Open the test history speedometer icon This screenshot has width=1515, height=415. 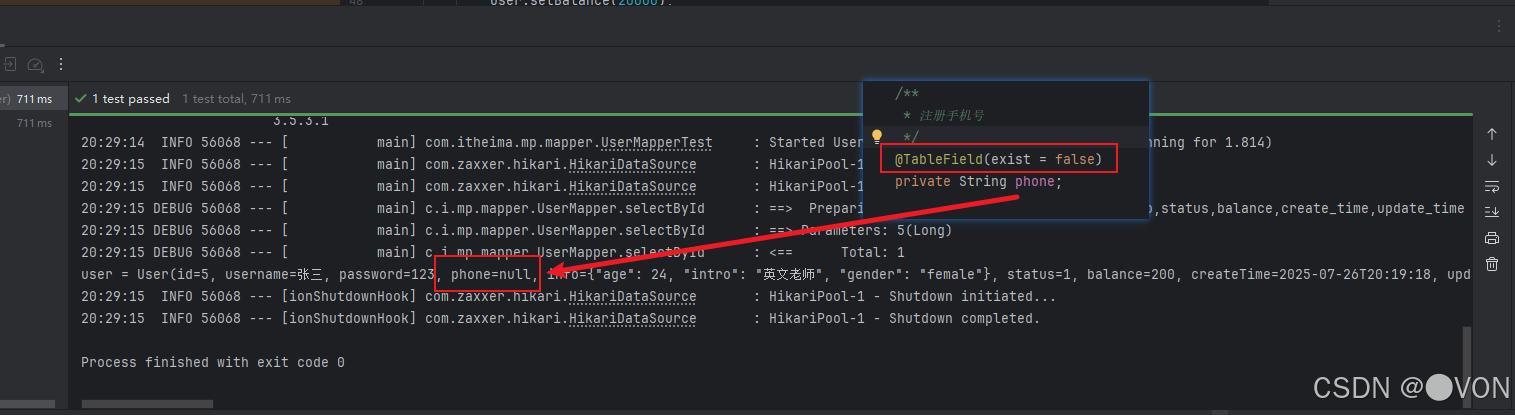[x=36, y=64]
